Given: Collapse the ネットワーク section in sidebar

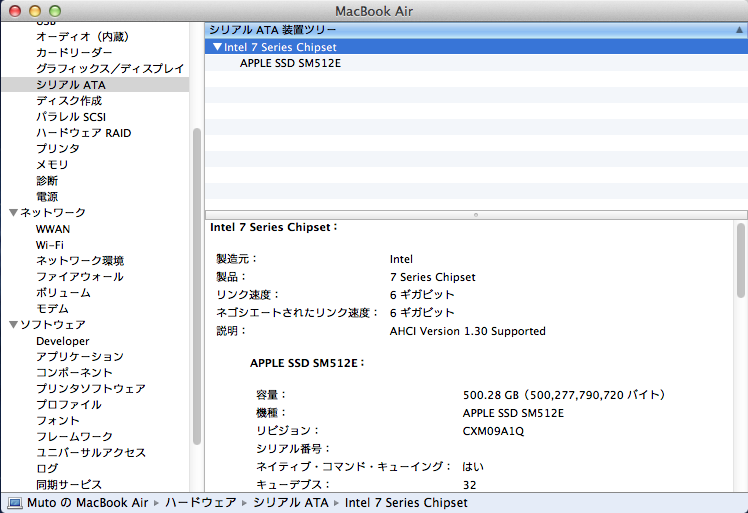Looking at the screenshot, I should 13,213.
